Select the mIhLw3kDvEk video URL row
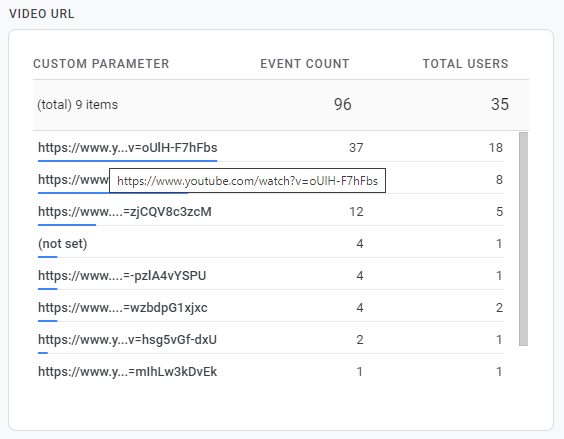Viewport: 564px width, 439px height. 270,371
